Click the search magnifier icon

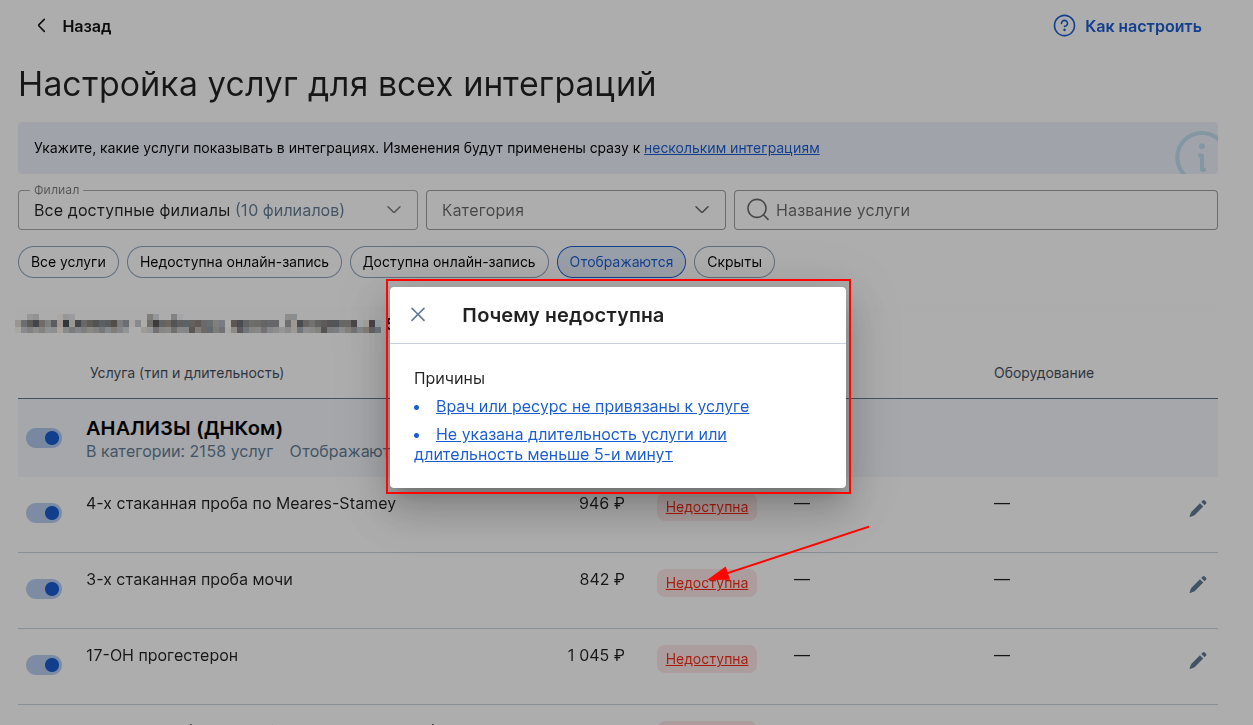pos(757,210)
